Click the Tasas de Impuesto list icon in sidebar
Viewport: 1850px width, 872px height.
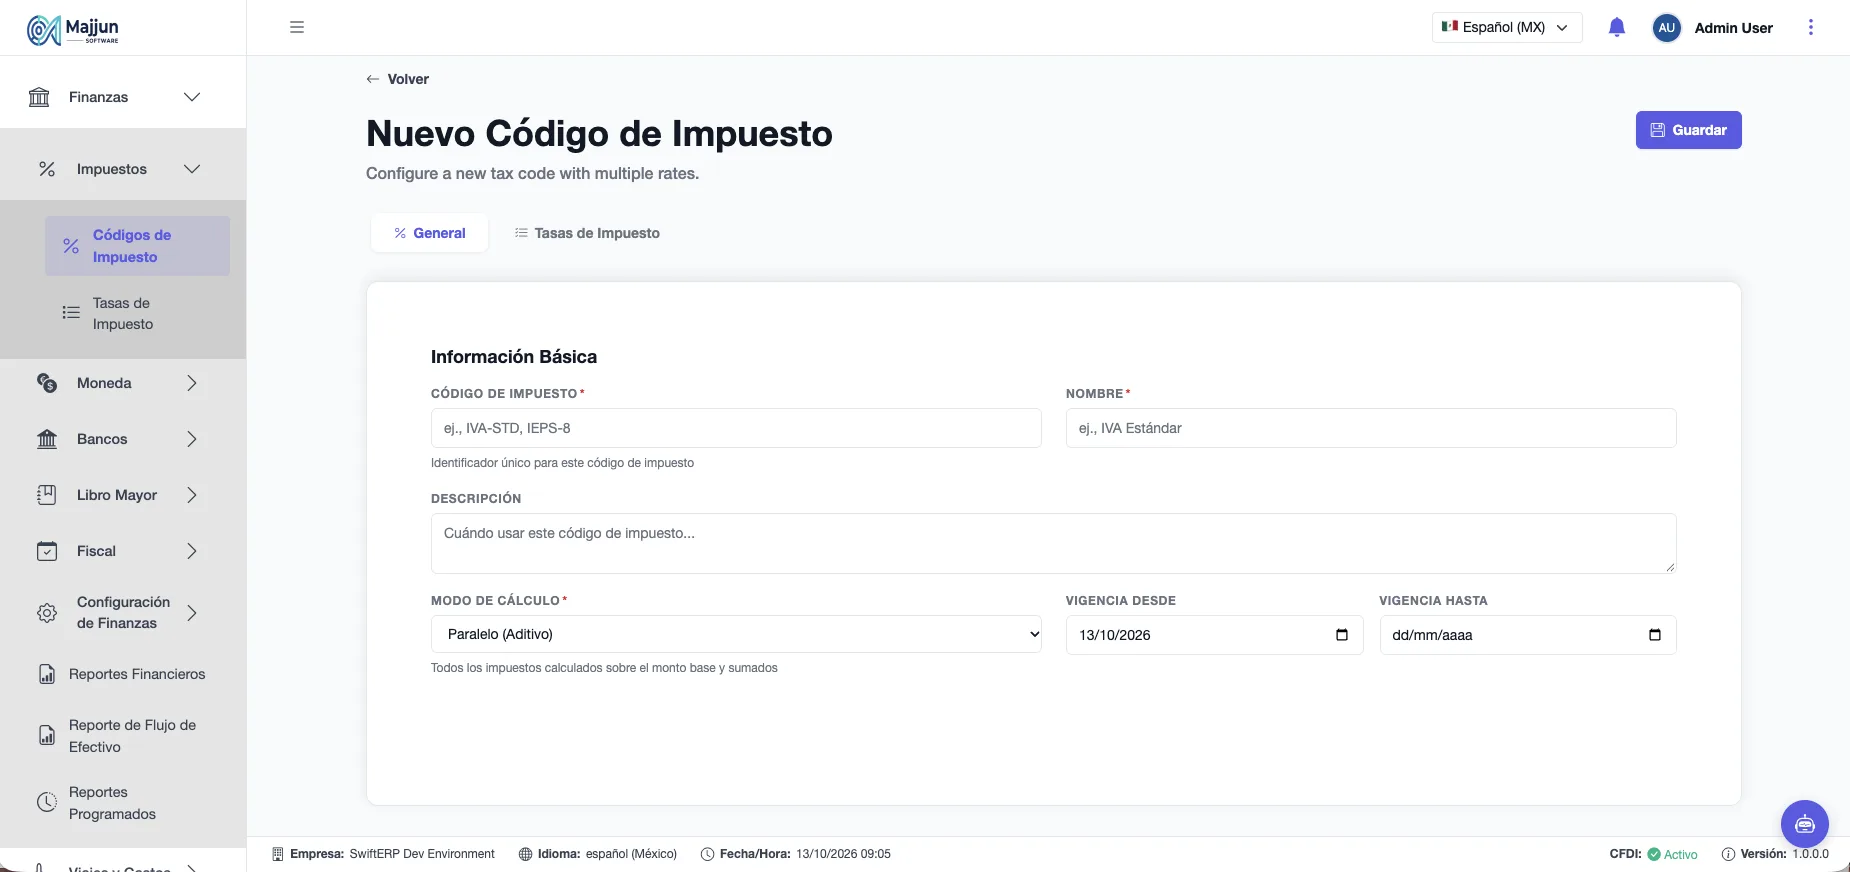[x=71, y=313]
